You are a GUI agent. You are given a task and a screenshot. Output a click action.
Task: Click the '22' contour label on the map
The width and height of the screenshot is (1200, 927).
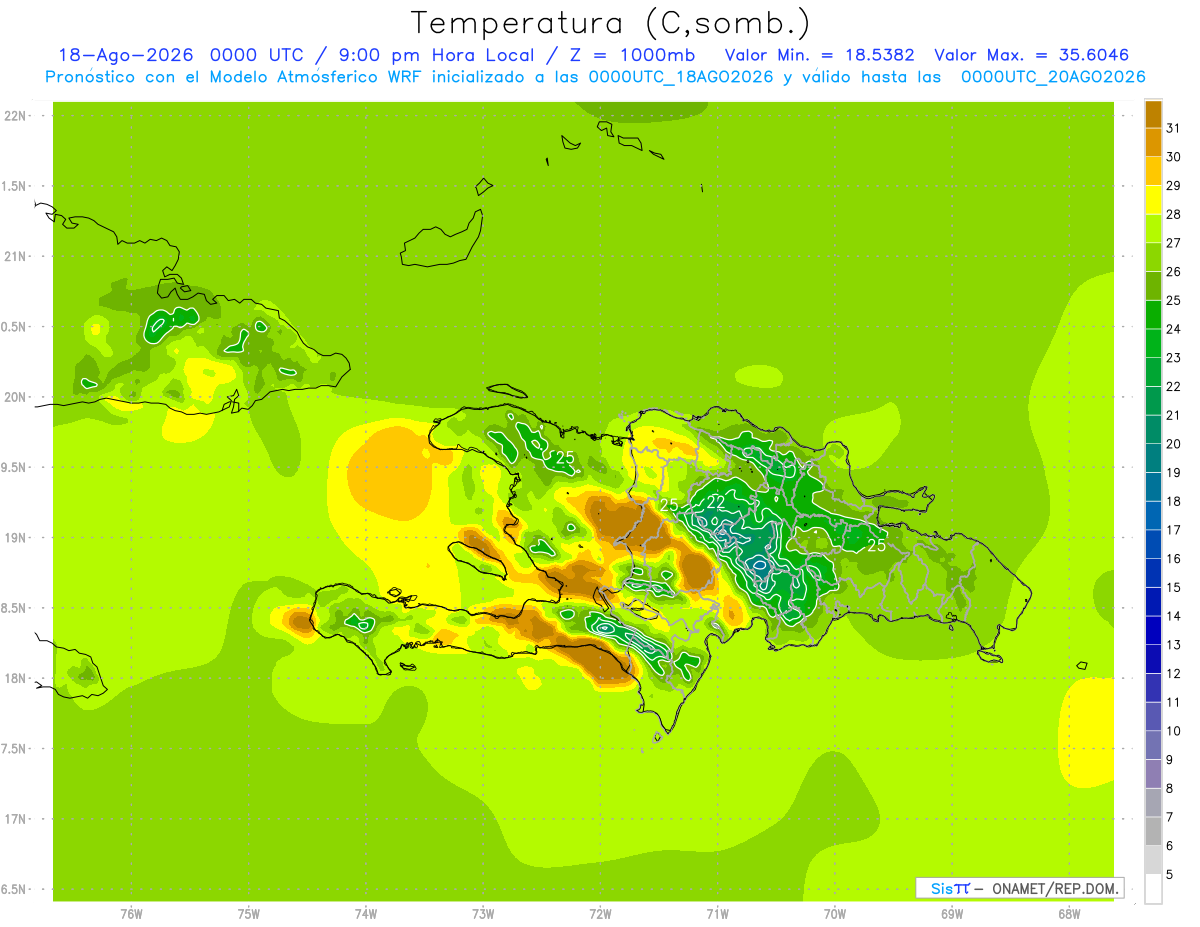point(716,502)
